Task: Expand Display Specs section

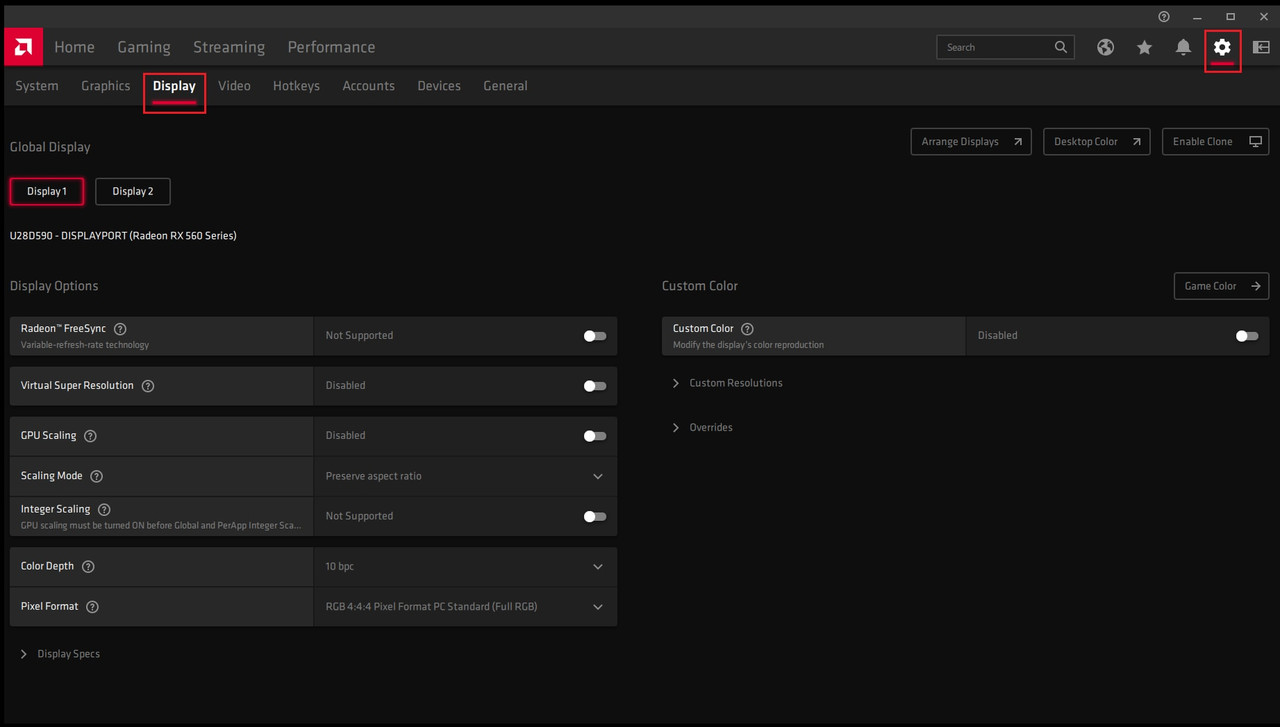Action: [60, 654]
